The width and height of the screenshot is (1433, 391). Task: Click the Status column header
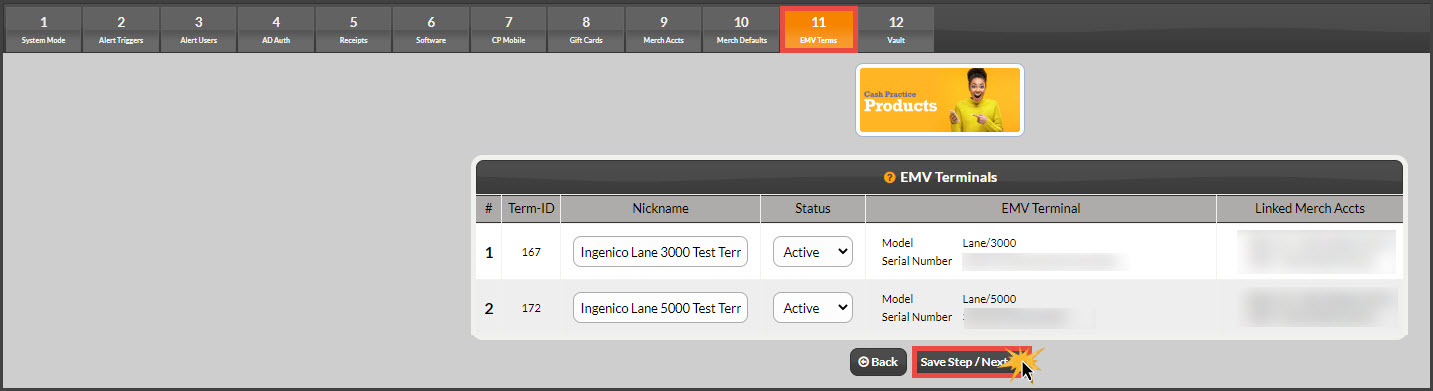point(813,208)
